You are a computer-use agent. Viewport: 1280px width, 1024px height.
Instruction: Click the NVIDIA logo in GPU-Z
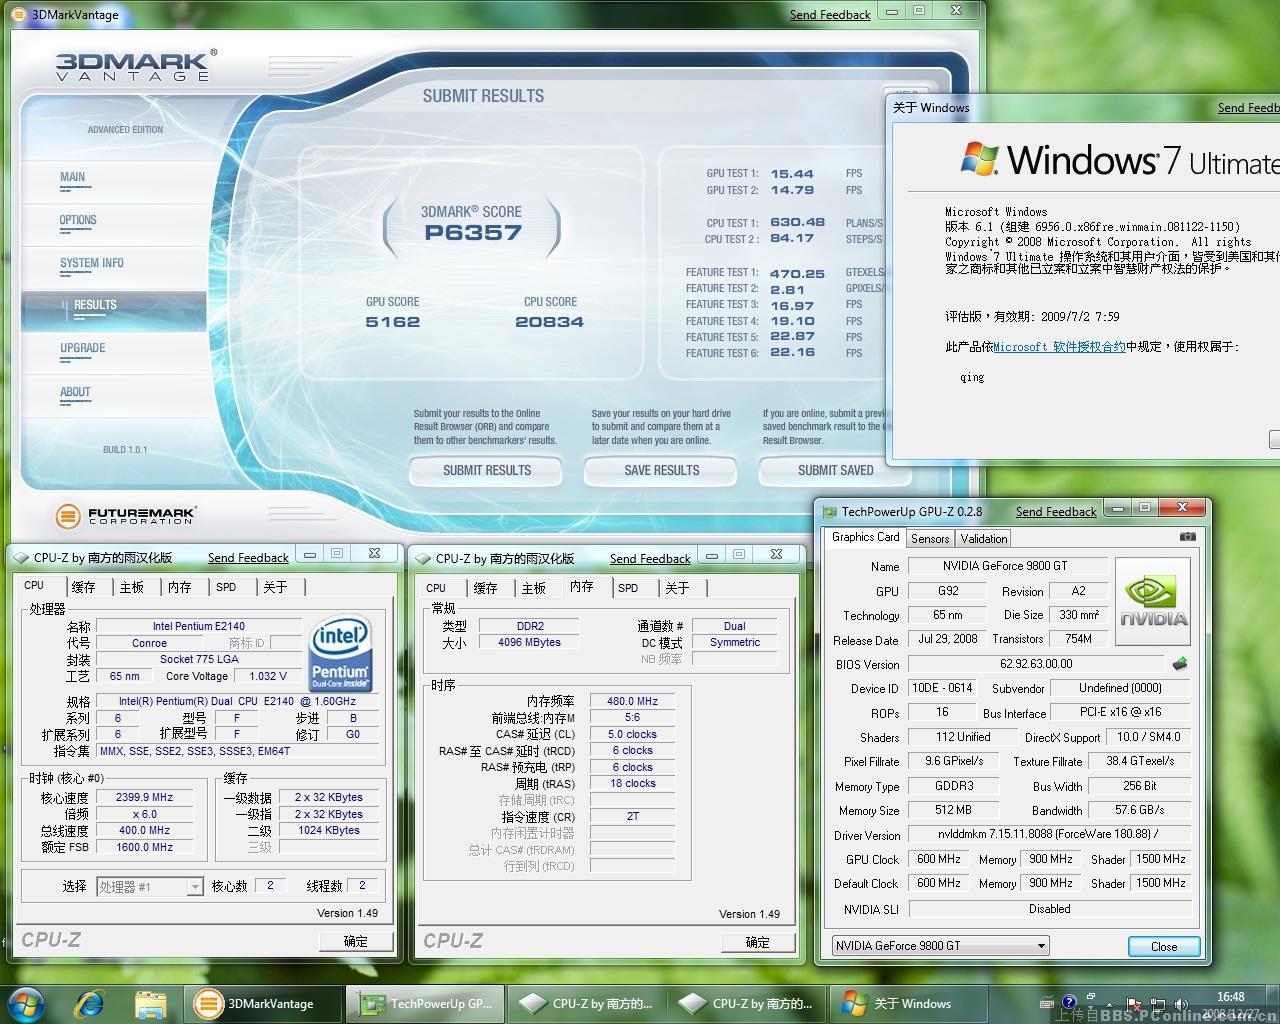(x=1152, y=601)
